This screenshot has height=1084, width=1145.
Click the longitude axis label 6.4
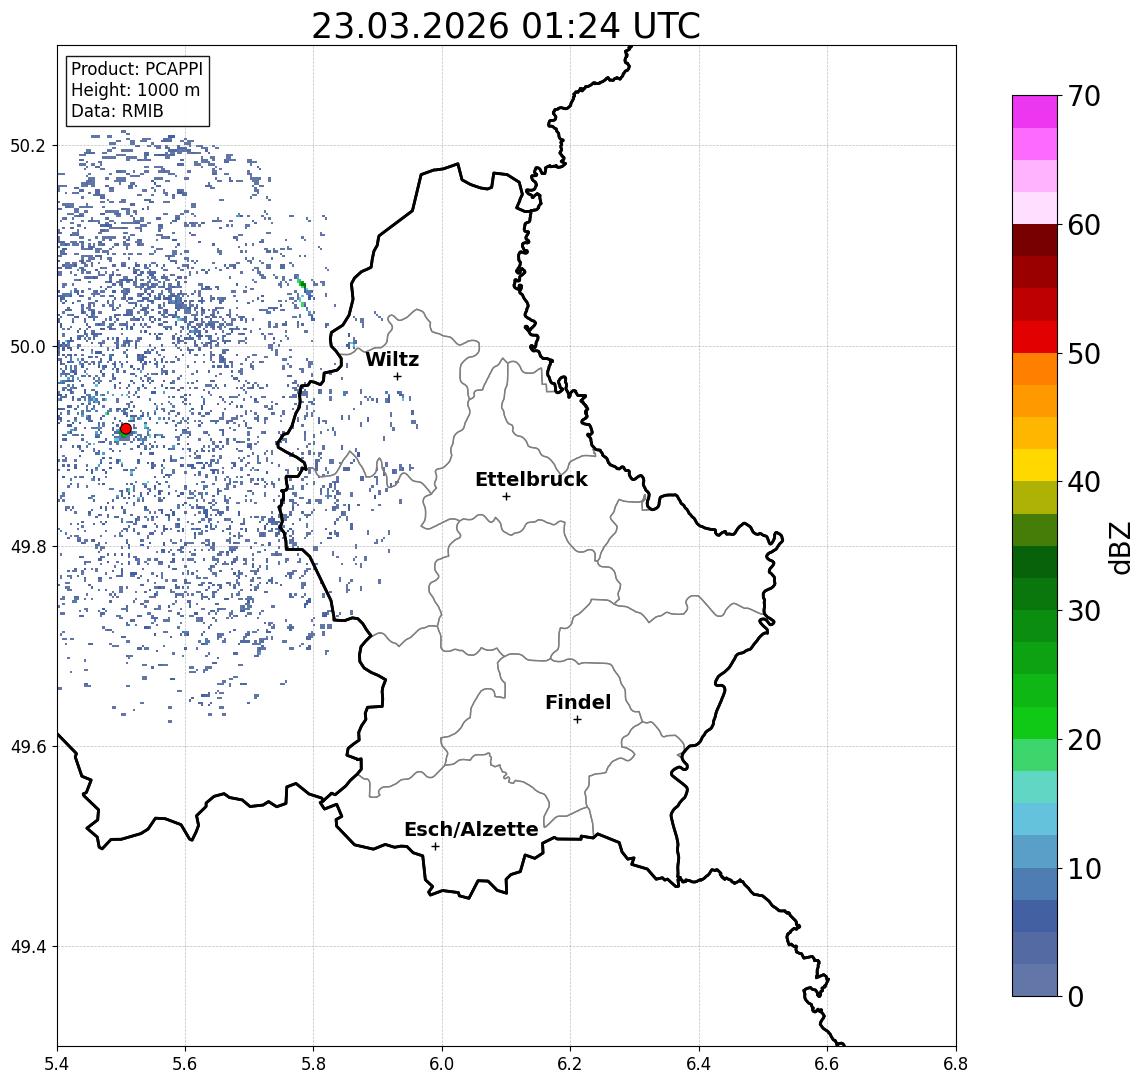(699, 1064)
